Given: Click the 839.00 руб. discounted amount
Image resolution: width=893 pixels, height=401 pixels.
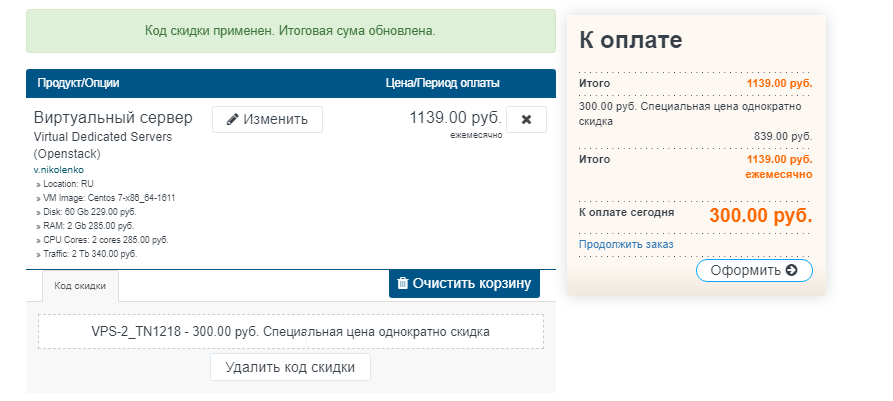Looking at the screenshot, I should [783, 137].
